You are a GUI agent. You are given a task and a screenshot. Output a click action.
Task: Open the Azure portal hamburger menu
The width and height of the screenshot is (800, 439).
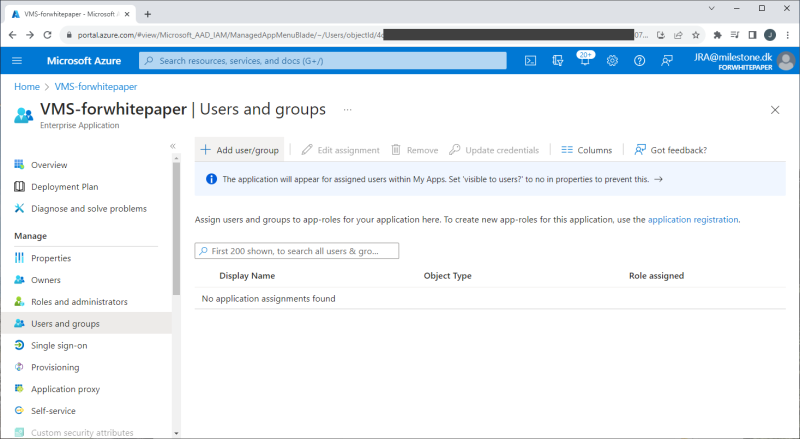coord(17,61)
